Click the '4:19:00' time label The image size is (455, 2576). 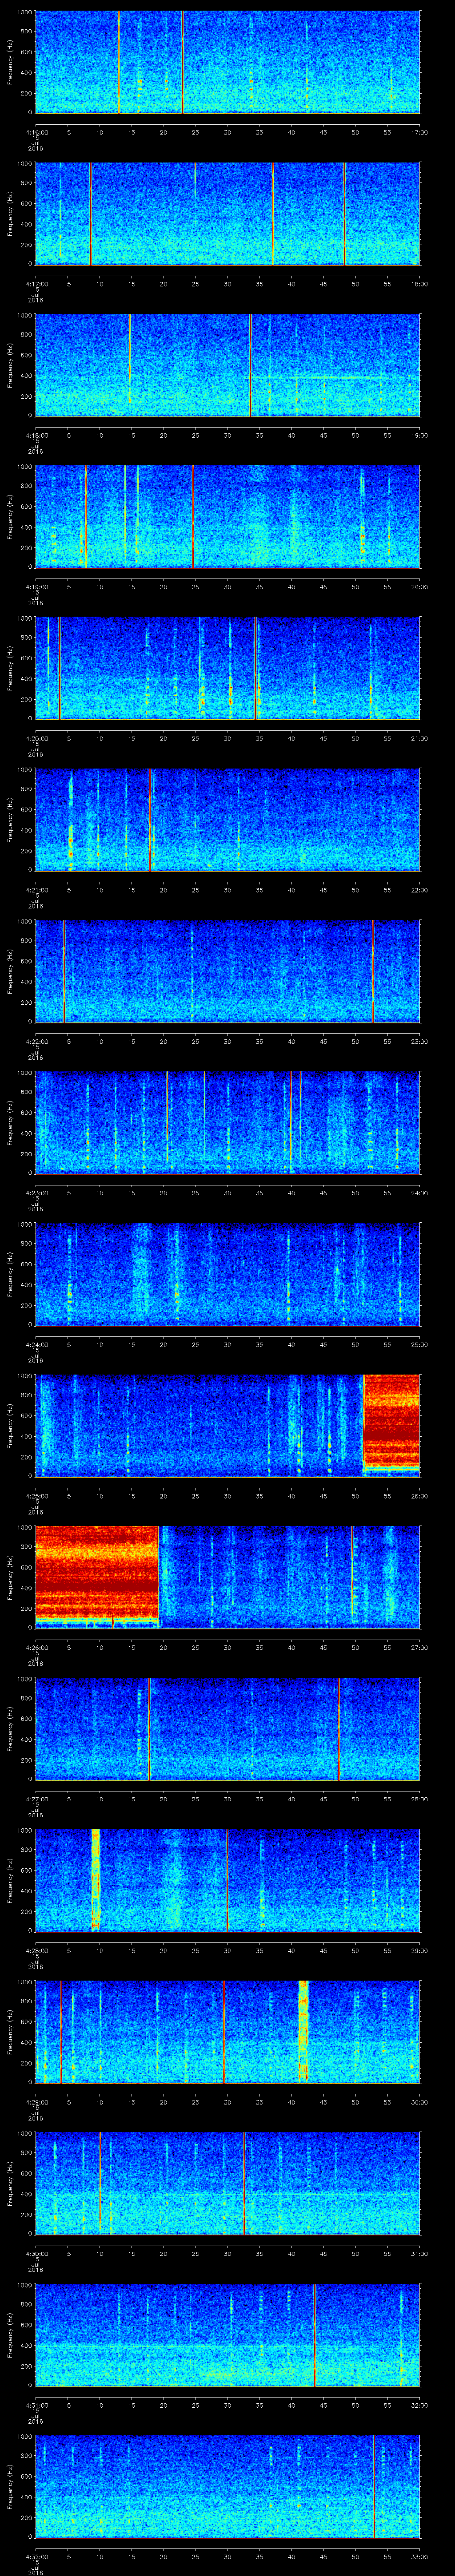tap(36, 587)
